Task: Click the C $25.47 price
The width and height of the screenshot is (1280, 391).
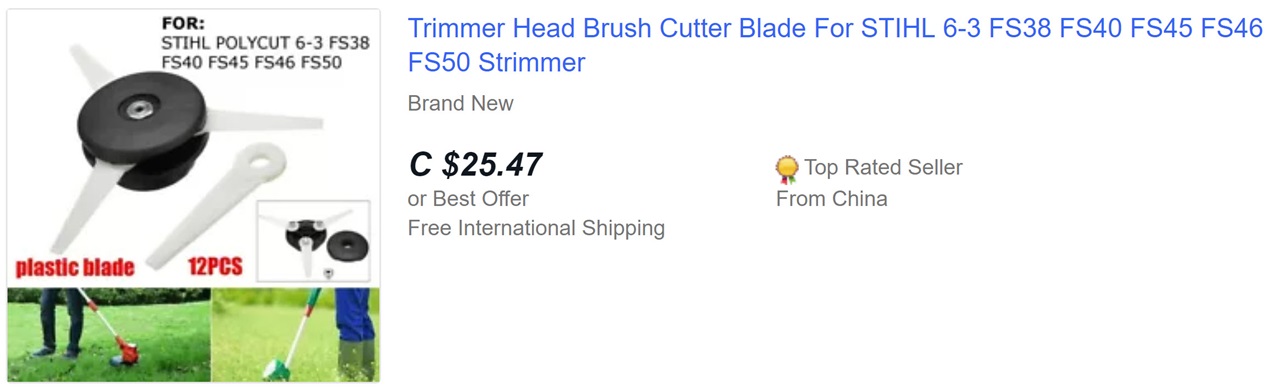Action: tap(476, 164)
